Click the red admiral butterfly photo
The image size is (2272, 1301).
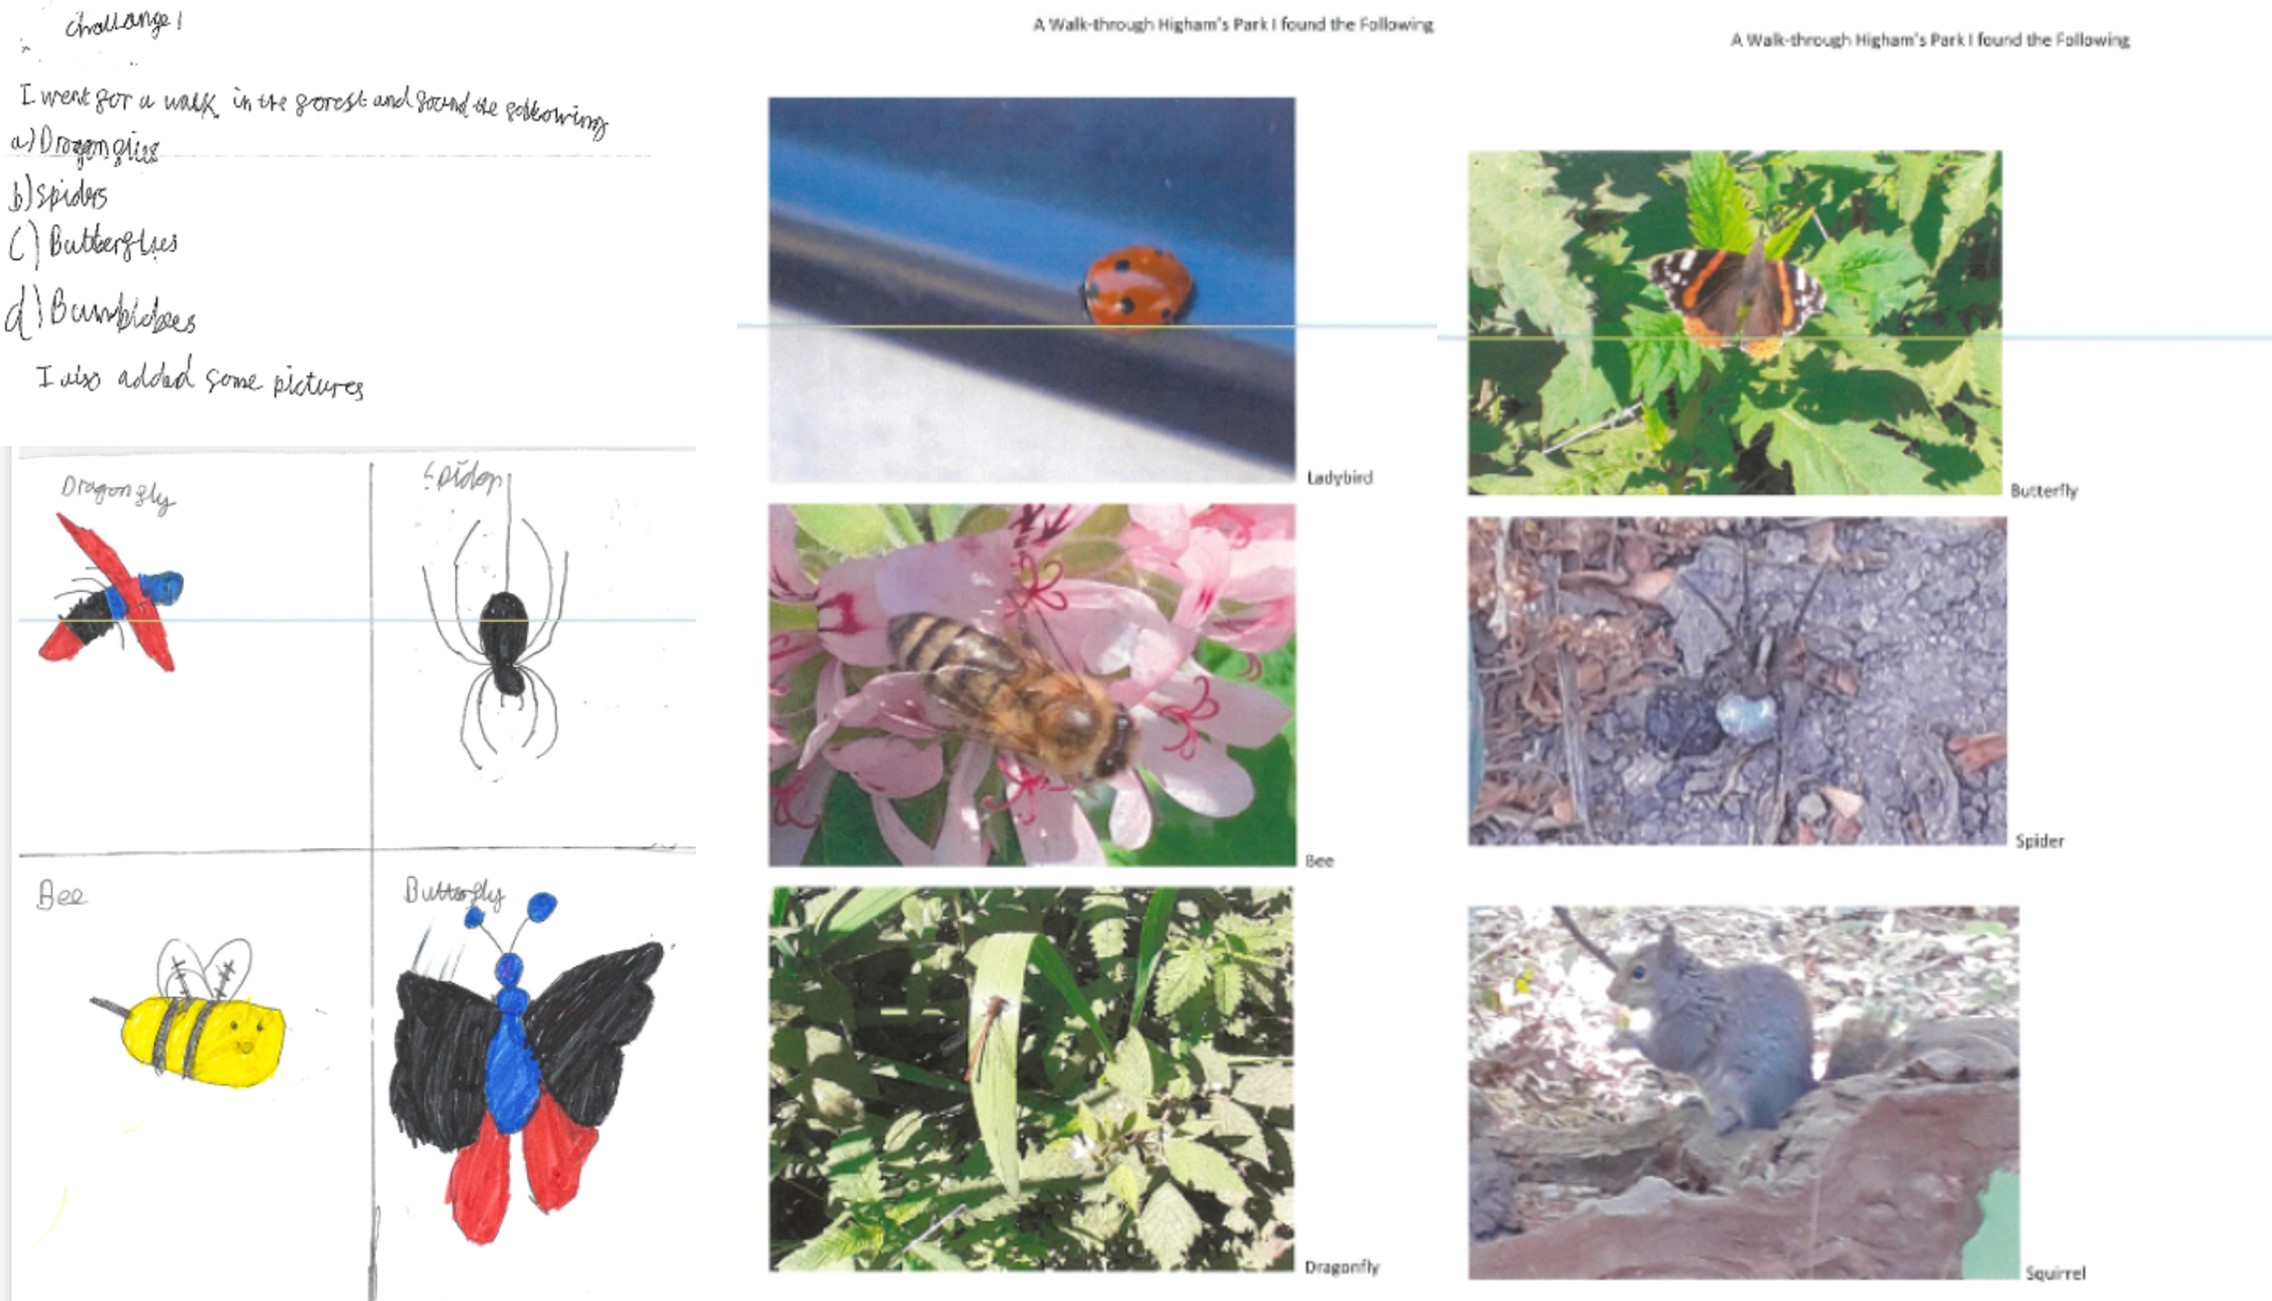pyautogui.click(x=1735, y=323)
